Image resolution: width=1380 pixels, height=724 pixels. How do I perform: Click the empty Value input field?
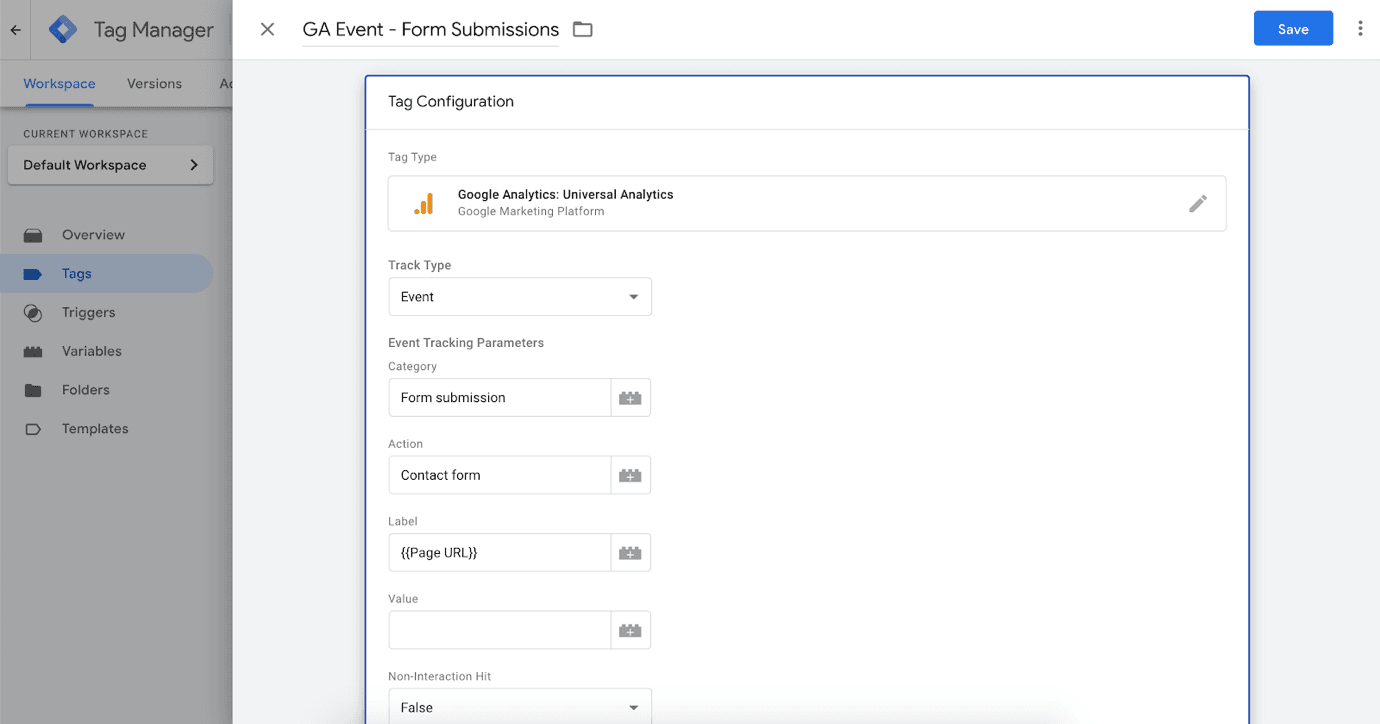(x=500, y=630)
